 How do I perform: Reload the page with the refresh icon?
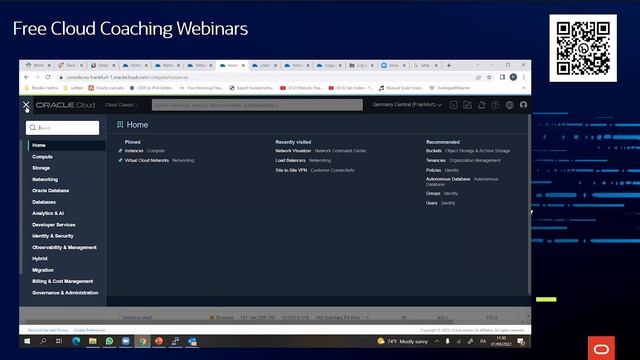pos(48,77)
